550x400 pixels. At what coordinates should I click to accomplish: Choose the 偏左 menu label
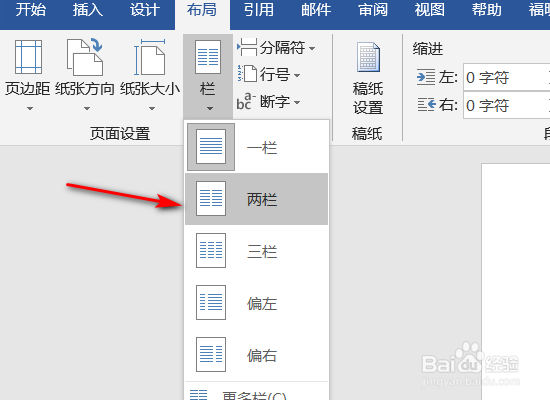pyautogui.click(x=262, y=303)
